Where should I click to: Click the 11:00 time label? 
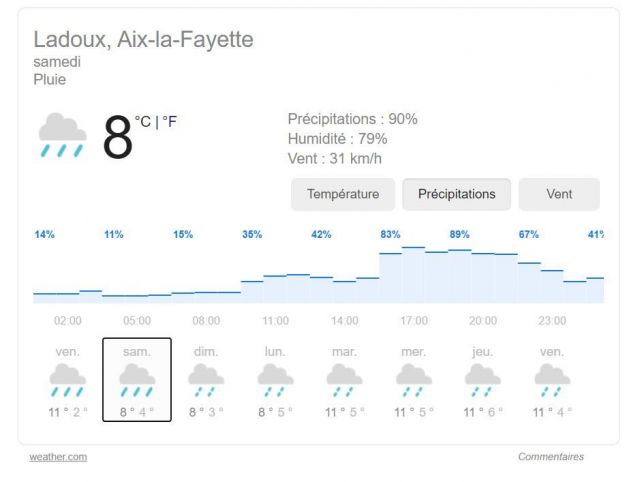(275, 321)
